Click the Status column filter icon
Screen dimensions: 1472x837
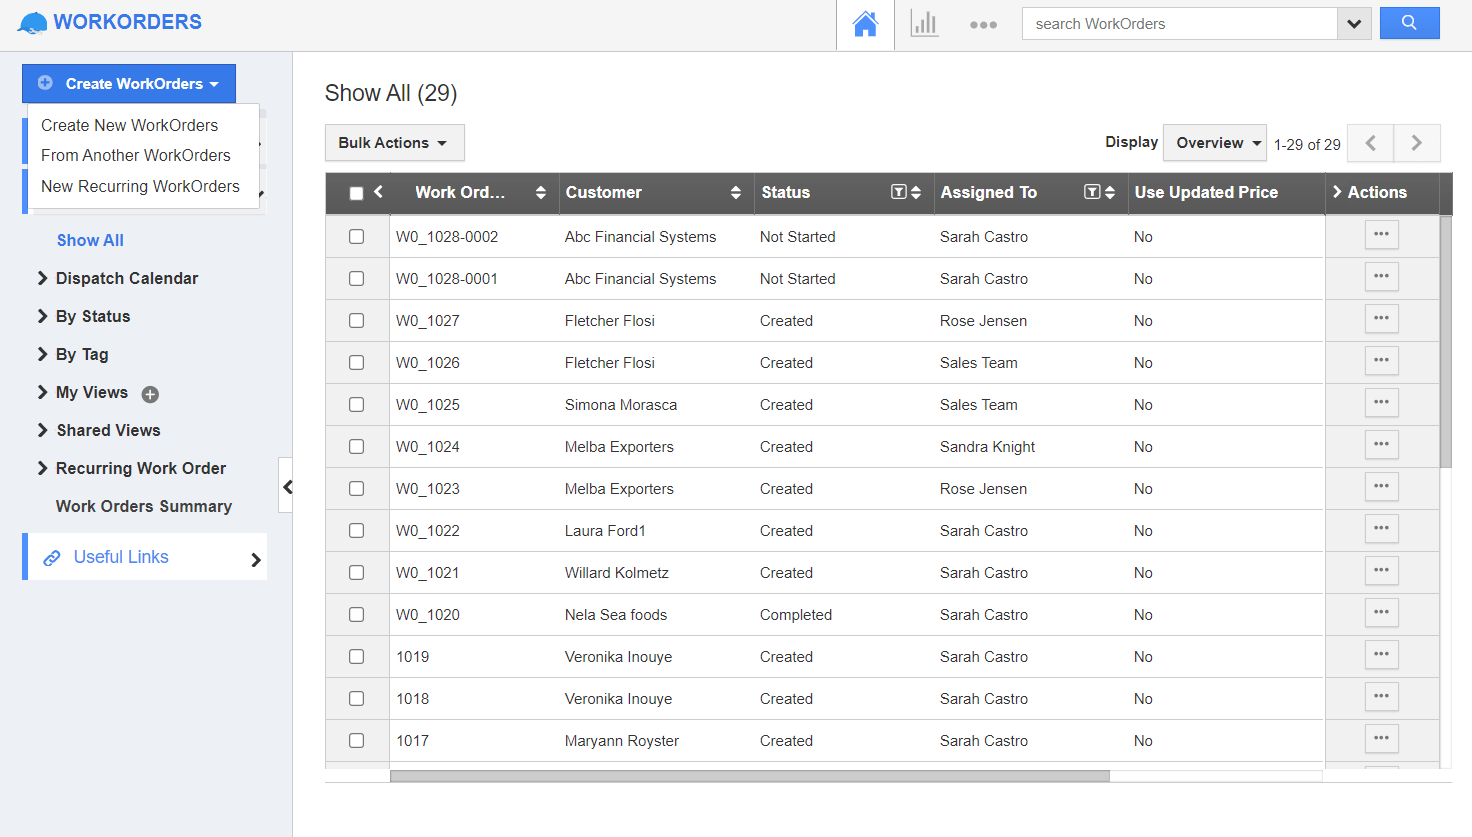(898, 192)
